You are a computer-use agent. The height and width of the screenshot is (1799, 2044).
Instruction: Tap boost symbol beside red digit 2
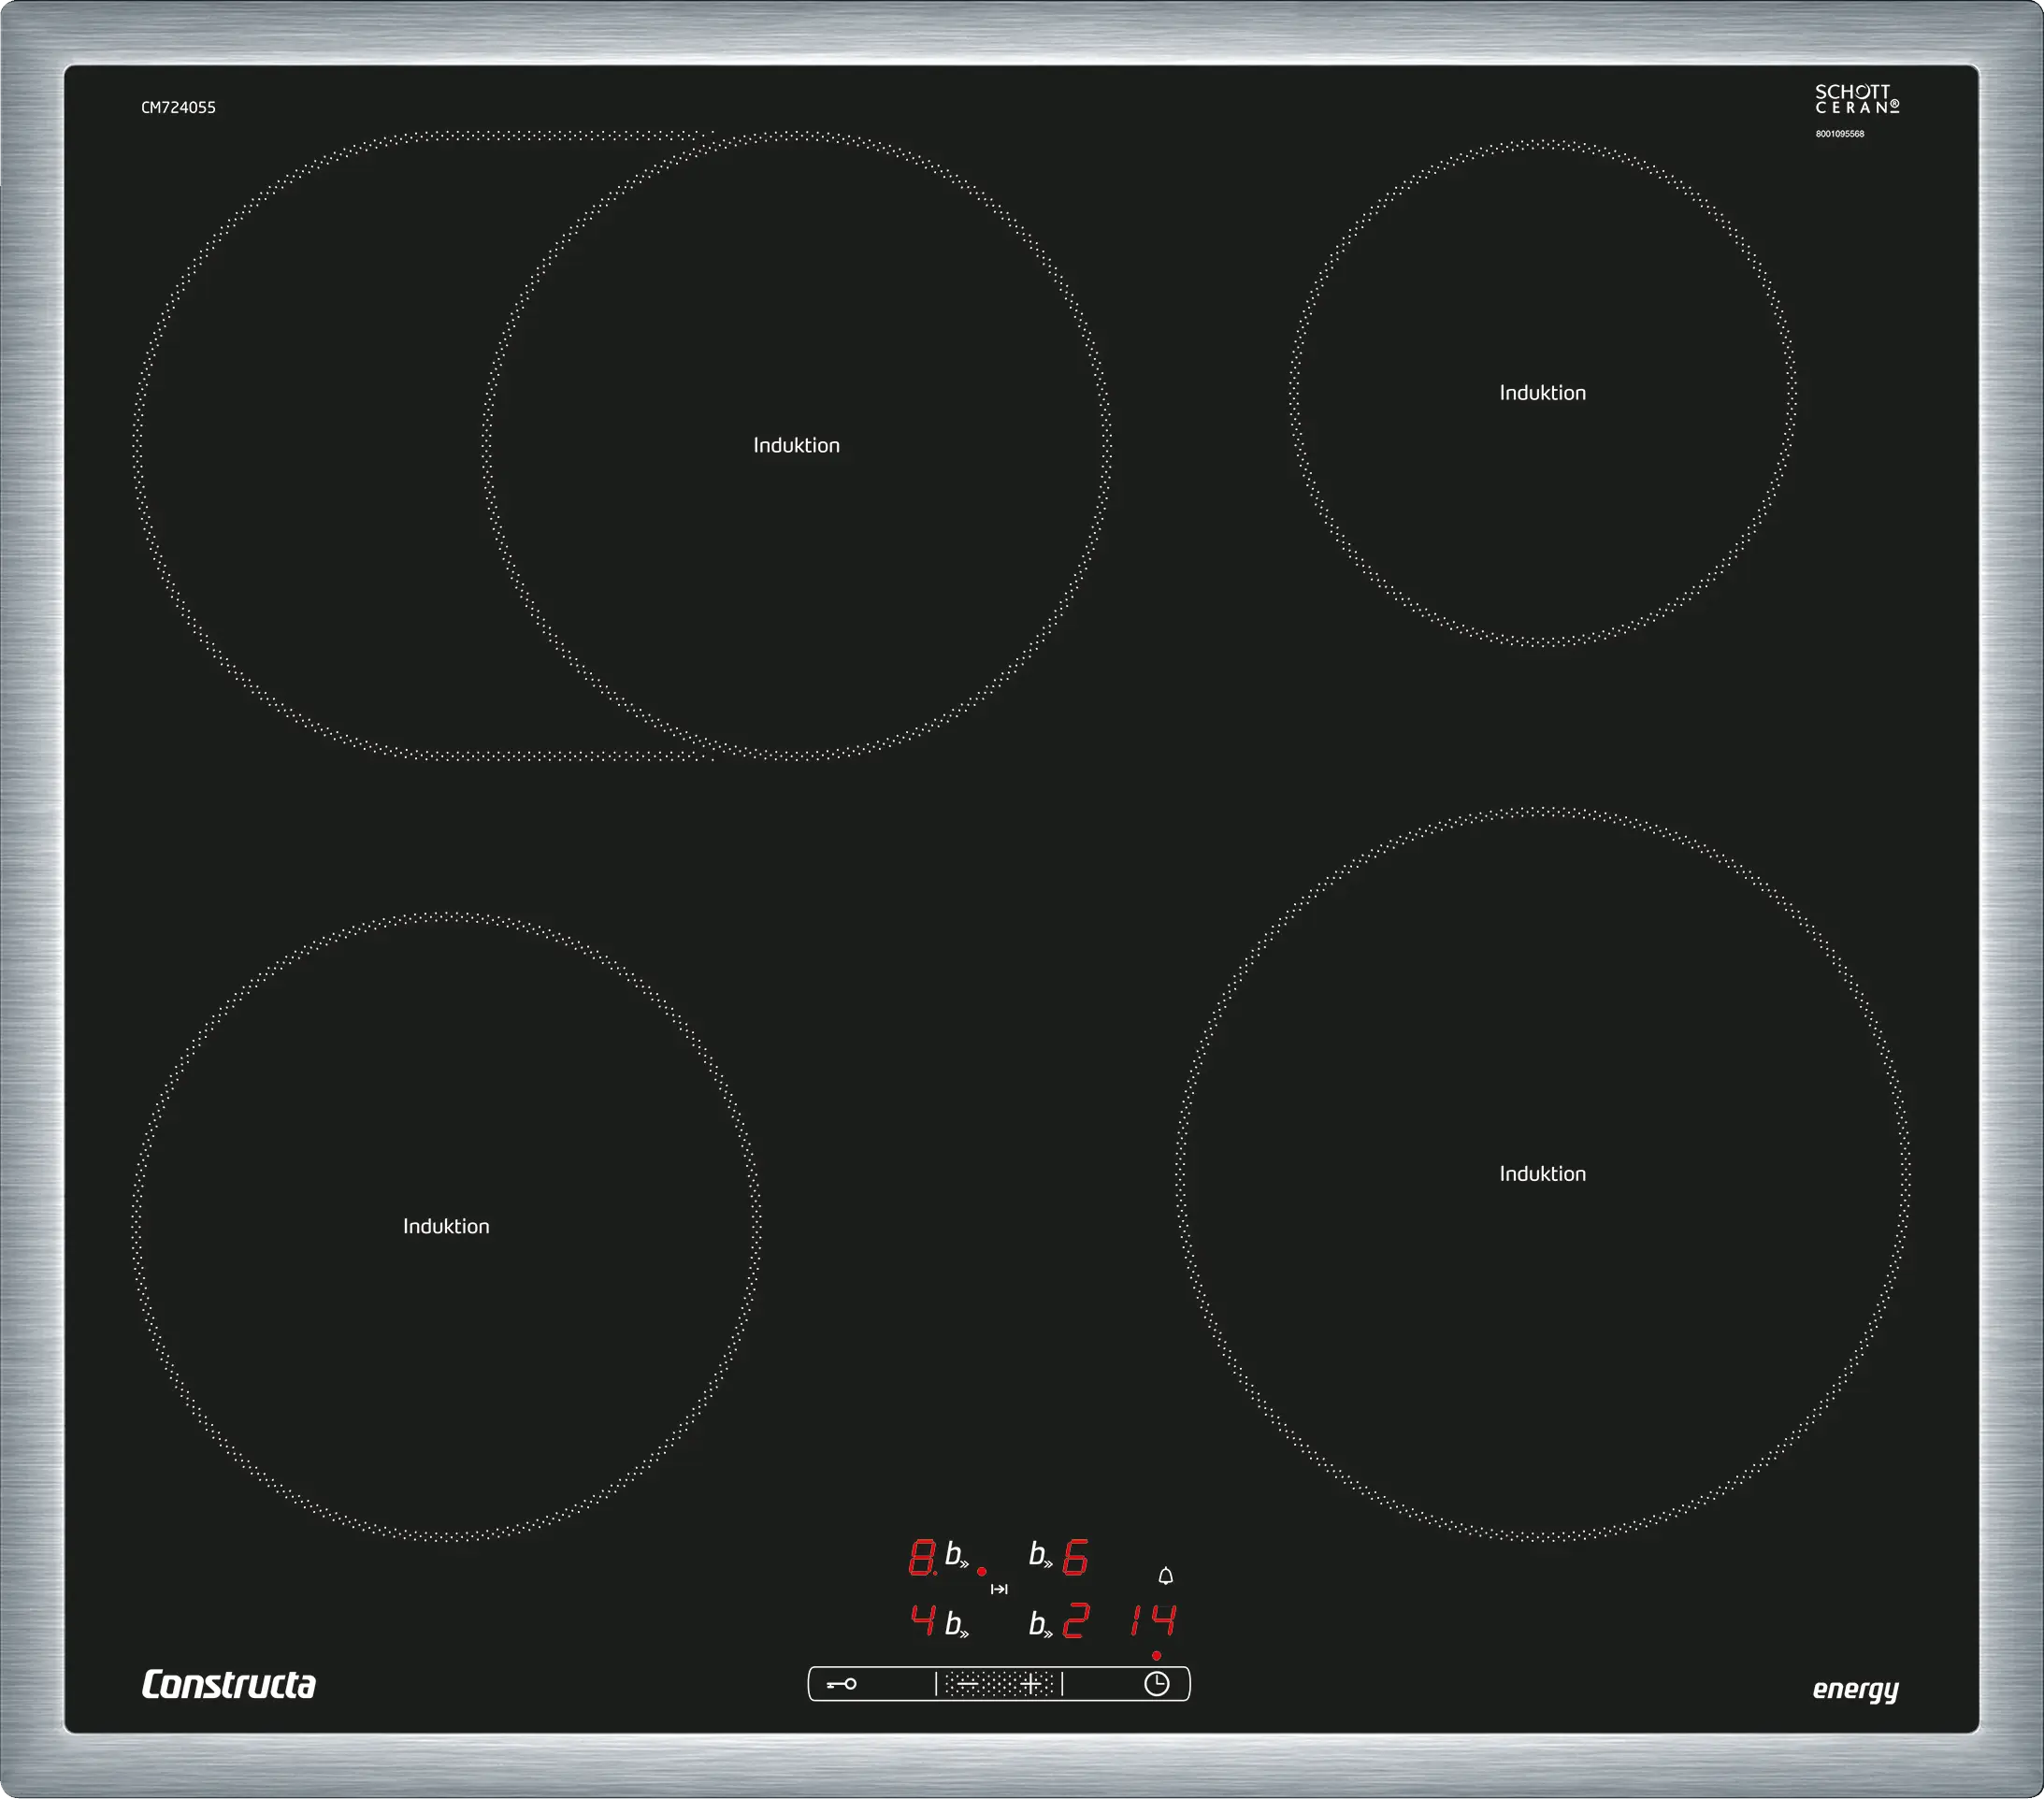[1040, 1624]
